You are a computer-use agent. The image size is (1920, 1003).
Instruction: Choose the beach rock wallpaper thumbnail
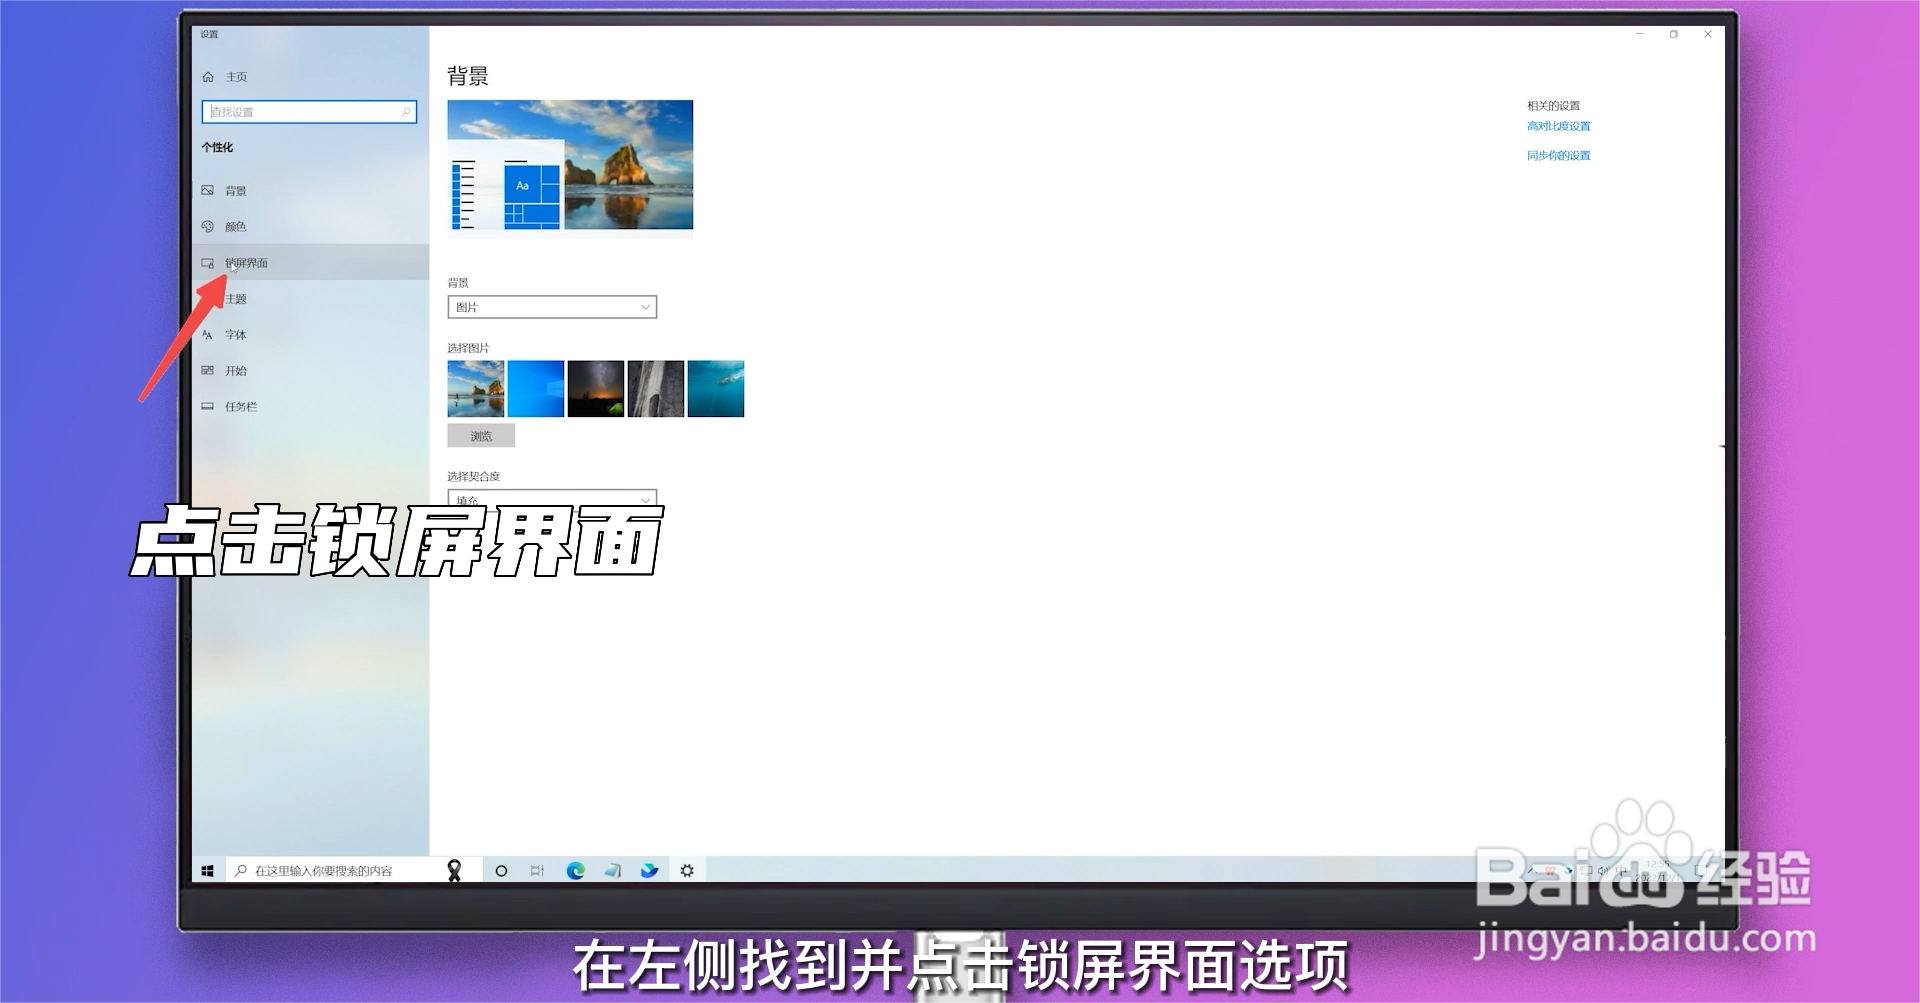[476, 389]
